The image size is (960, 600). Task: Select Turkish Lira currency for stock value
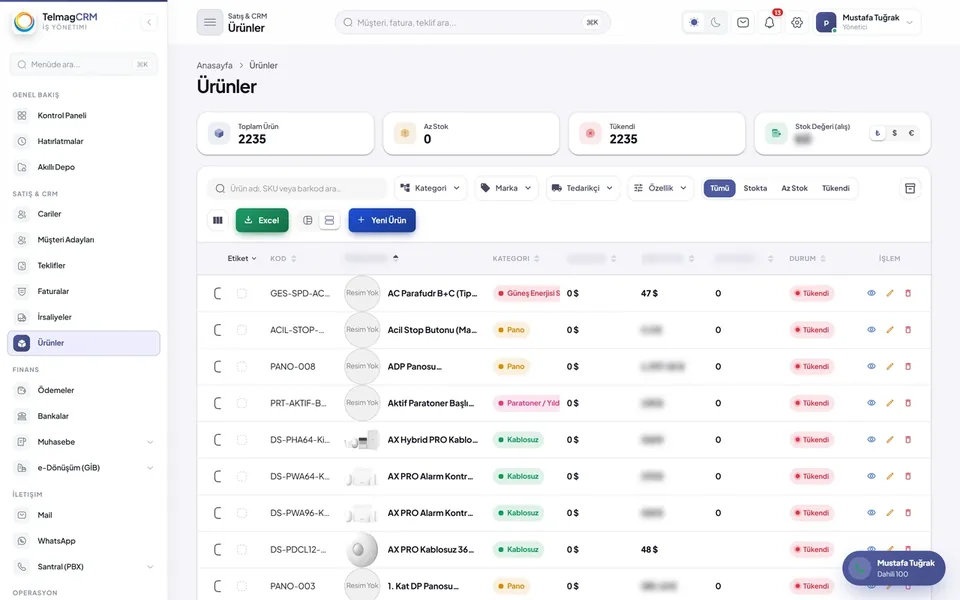(877, 133)
